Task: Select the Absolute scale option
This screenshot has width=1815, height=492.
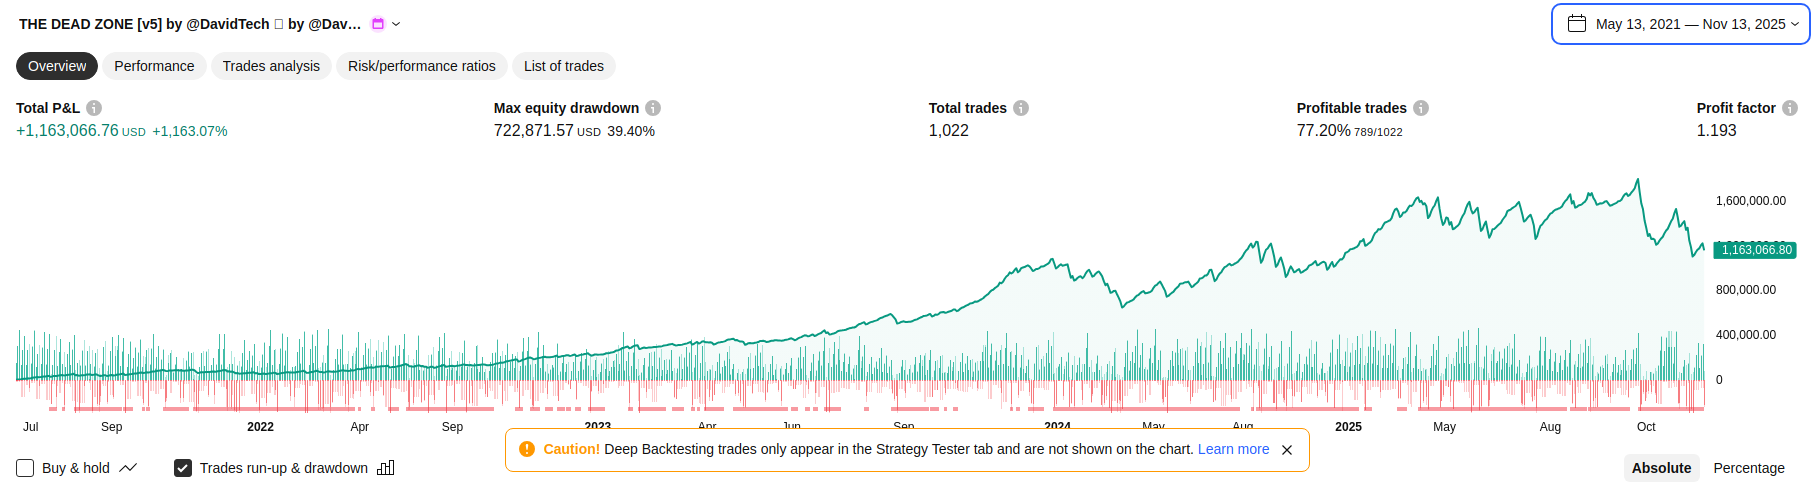Action: pyautogui.click(x=1661, y=468)
